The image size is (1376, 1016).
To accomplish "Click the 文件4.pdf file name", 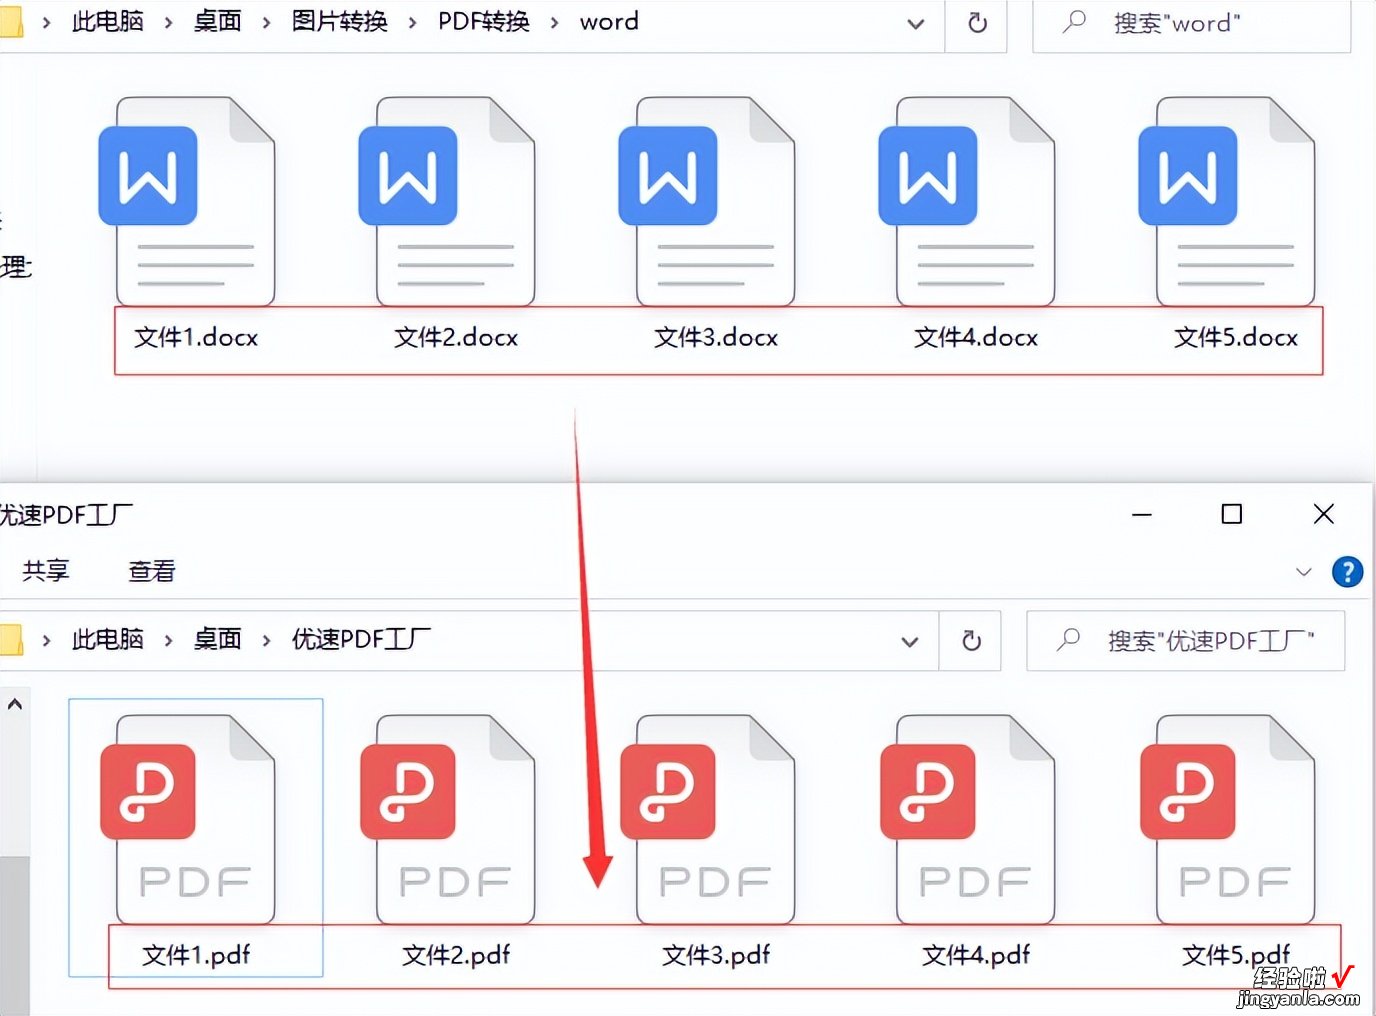I will (976, 956).
